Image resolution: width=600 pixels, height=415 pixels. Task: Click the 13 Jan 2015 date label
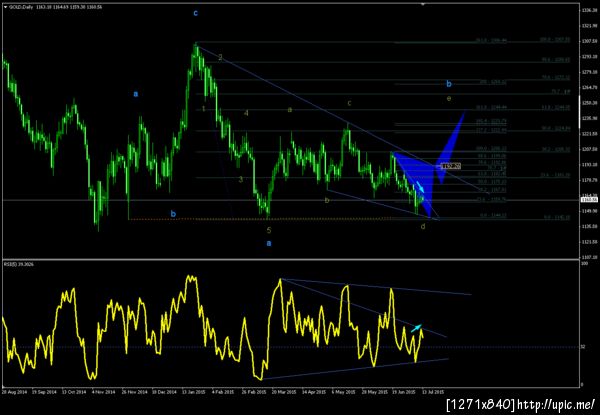click(194, 392)
